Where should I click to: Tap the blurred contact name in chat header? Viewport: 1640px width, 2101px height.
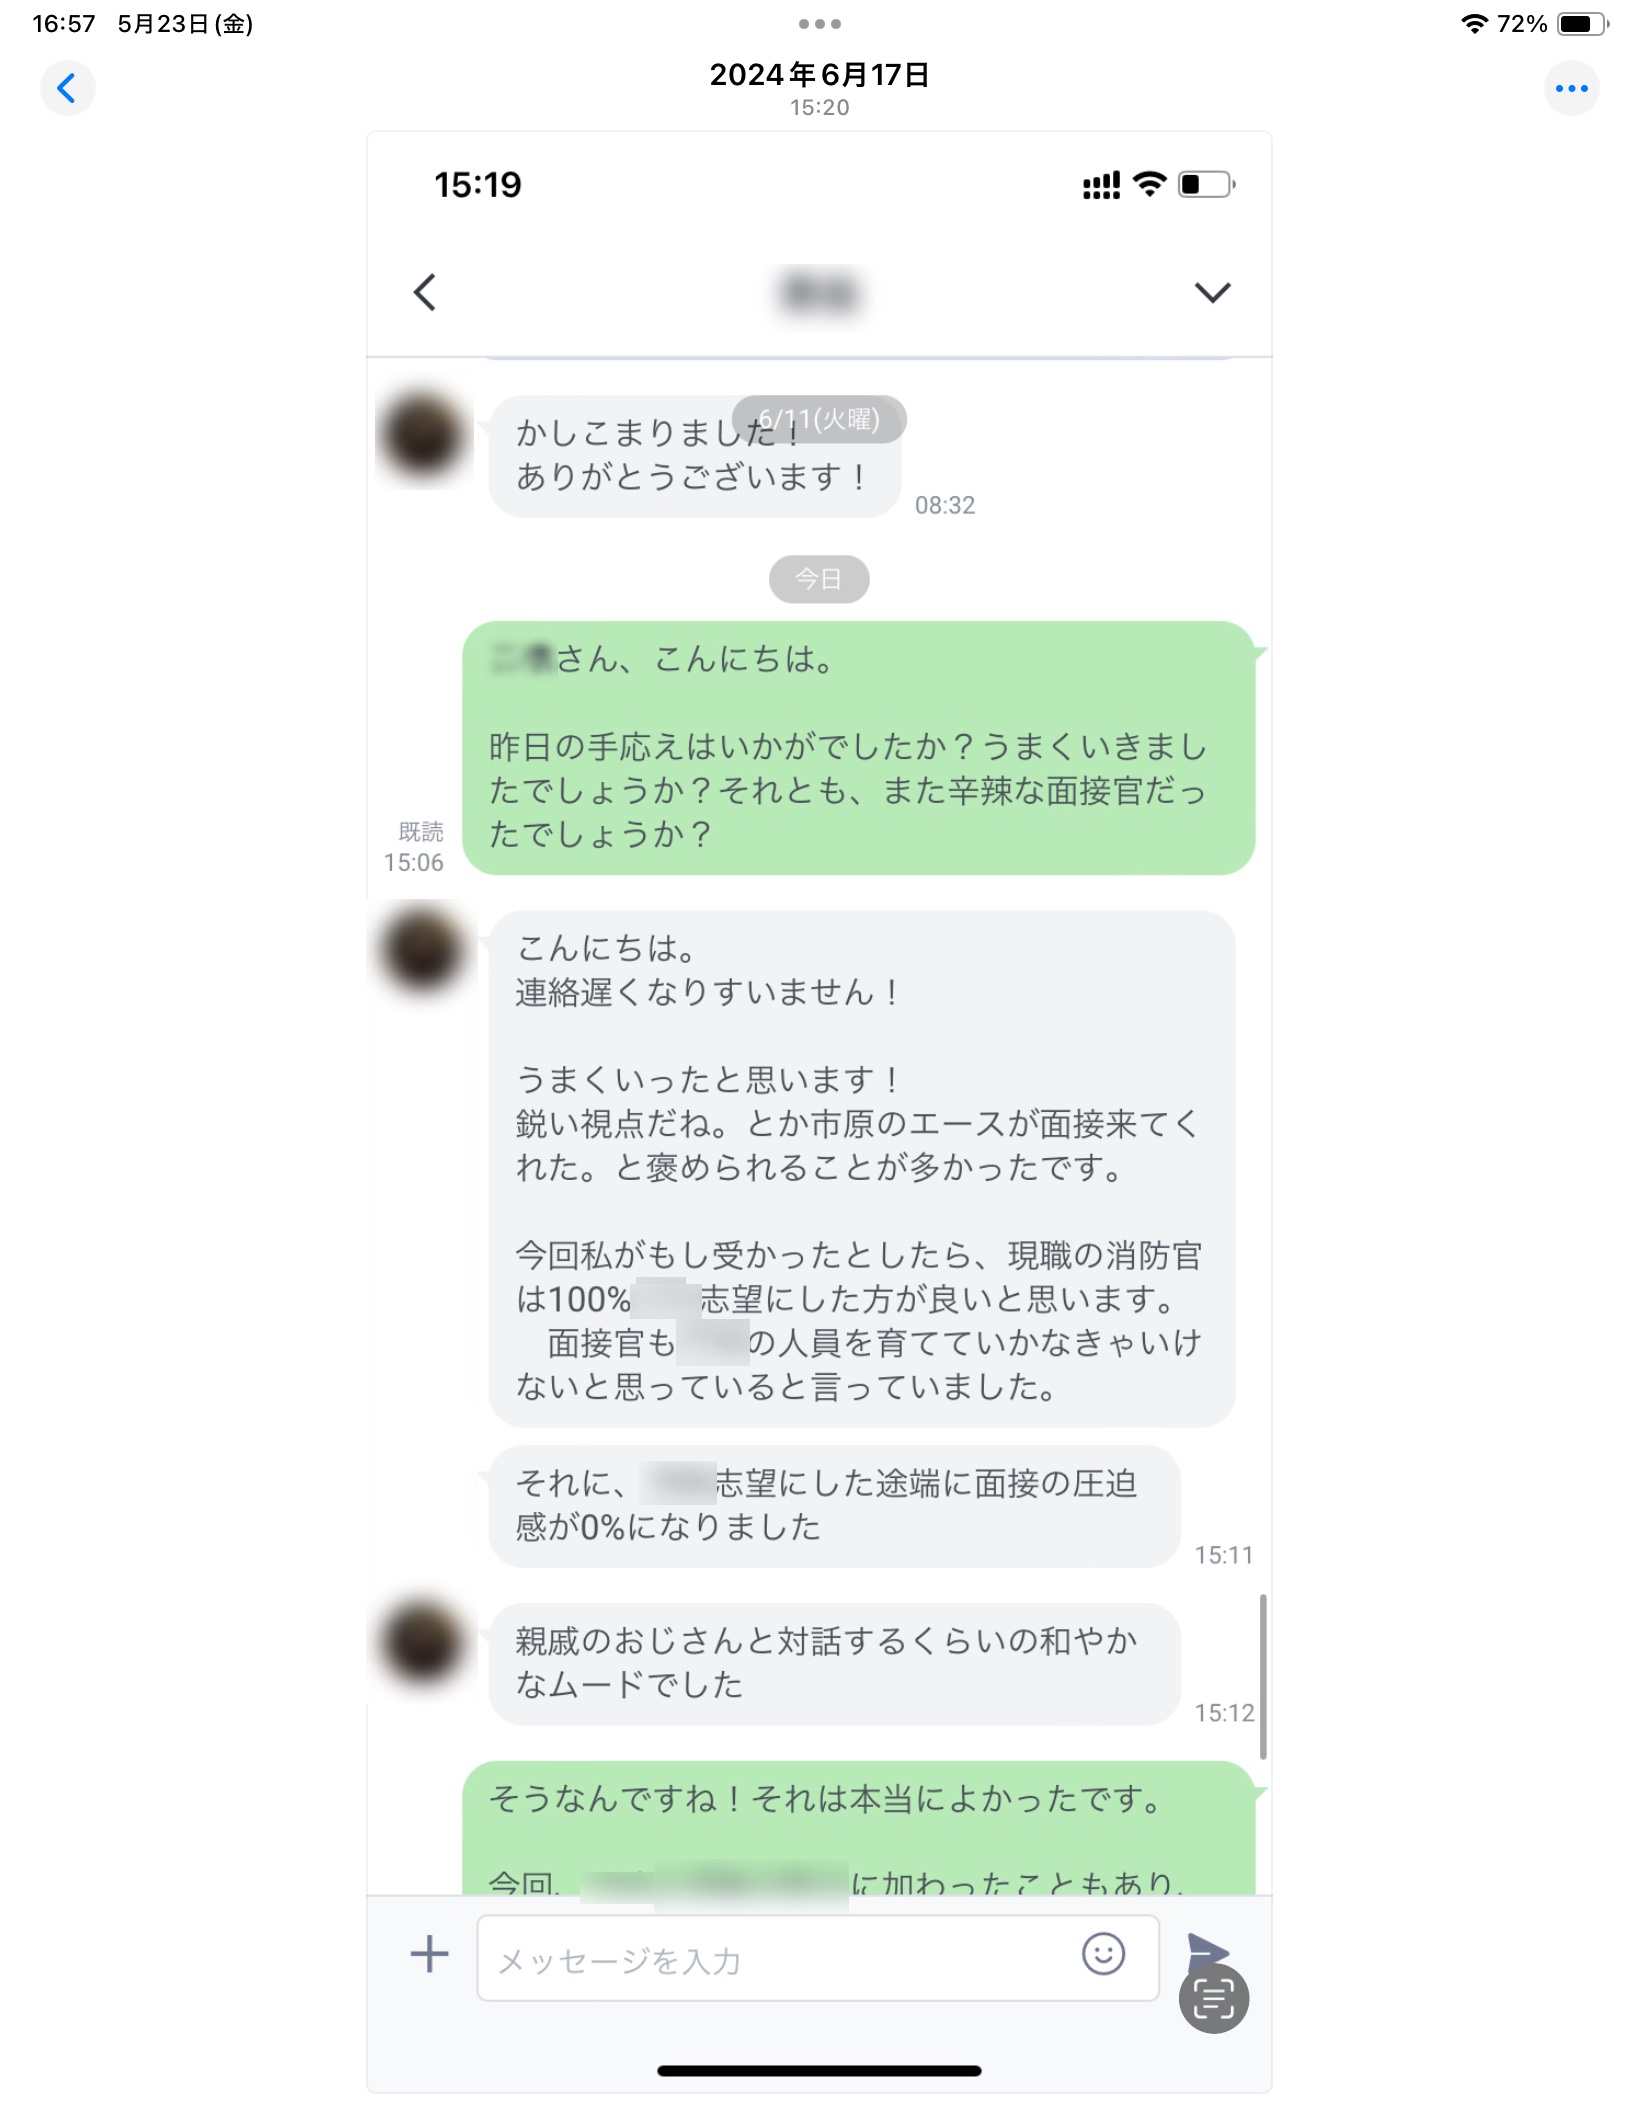pyautogui.click(x=819, y=293)
